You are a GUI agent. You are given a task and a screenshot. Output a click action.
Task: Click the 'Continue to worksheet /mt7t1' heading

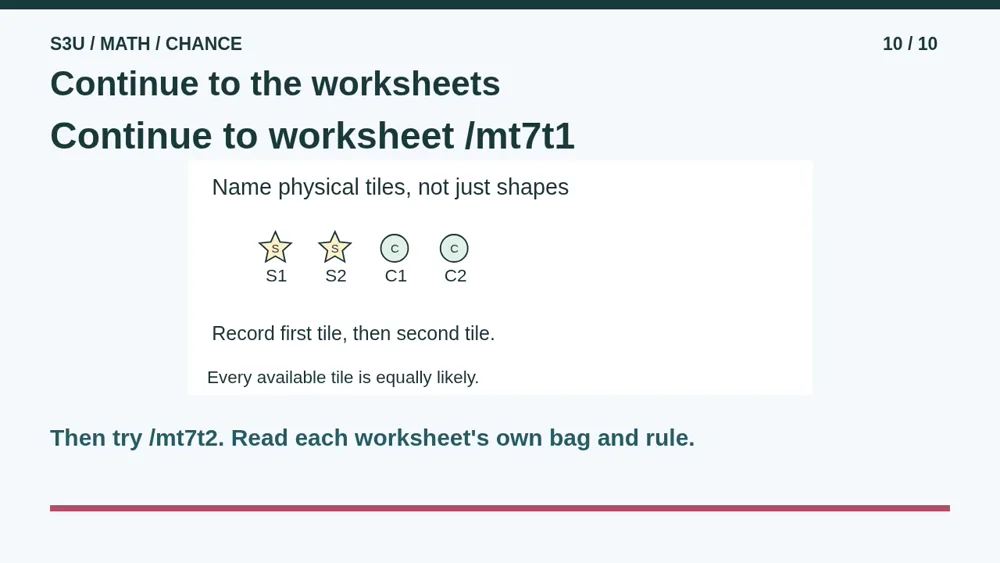point(312,136)
